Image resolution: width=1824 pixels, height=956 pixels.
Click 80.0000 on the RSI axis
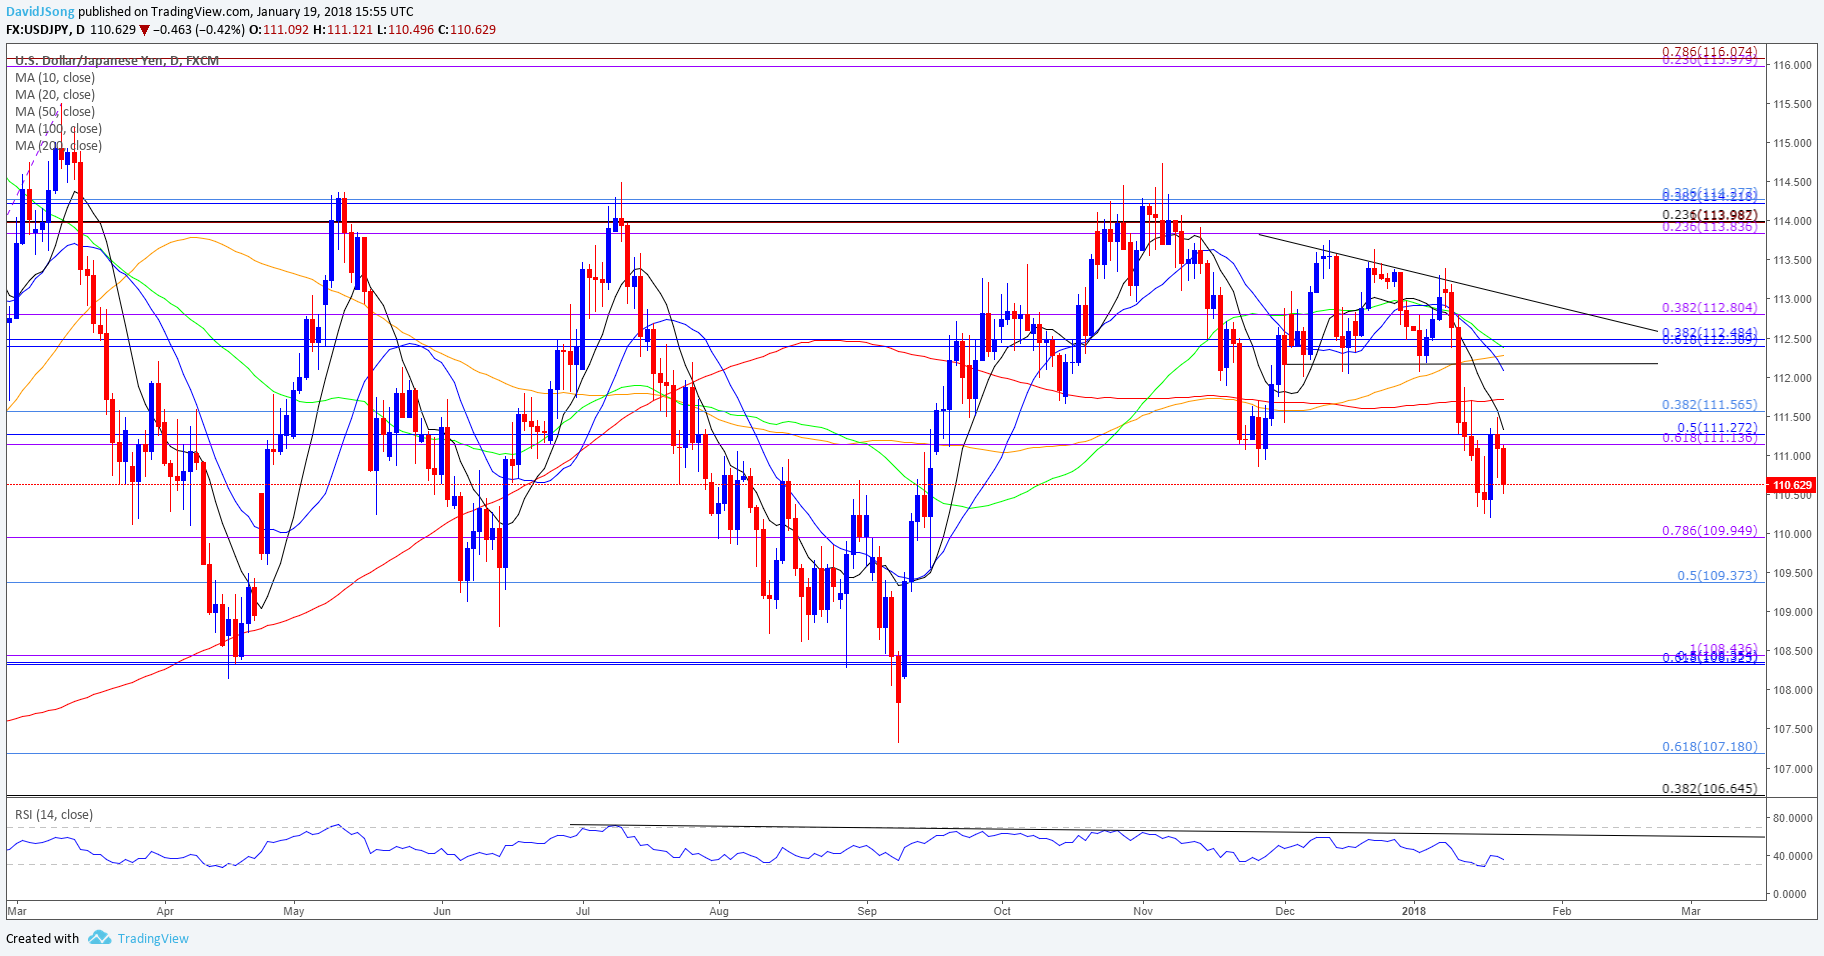(1793, 818)
